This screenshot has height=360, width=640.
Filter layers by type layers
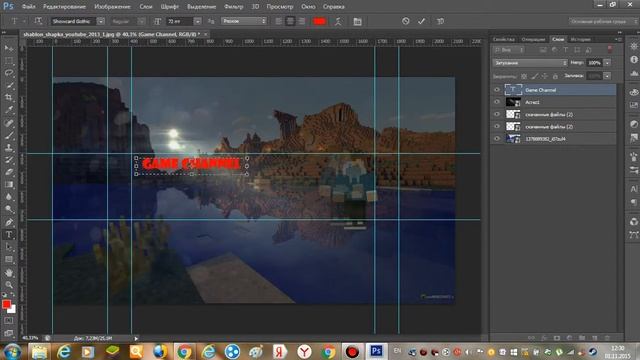(566, 50)
